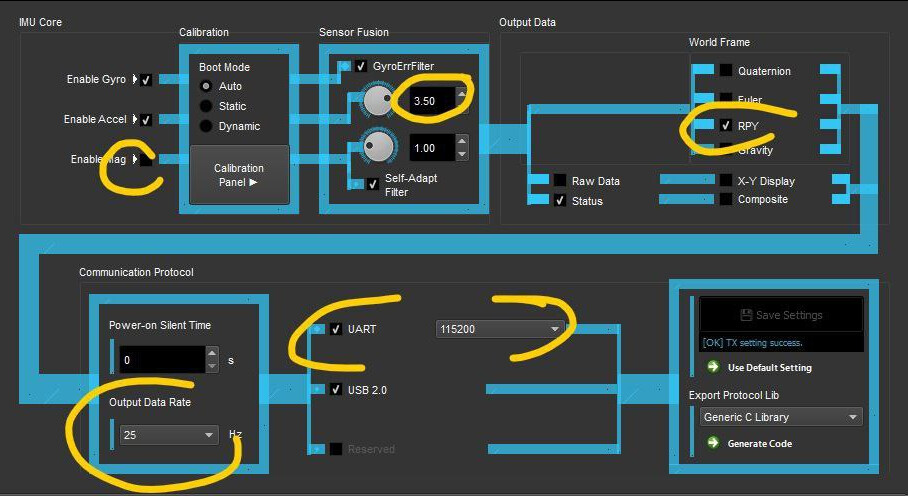Increase the GyroErrFilter 3.50 value with up arrow
The height and width of the screenshot is (496, 908).
click(461, 95)
